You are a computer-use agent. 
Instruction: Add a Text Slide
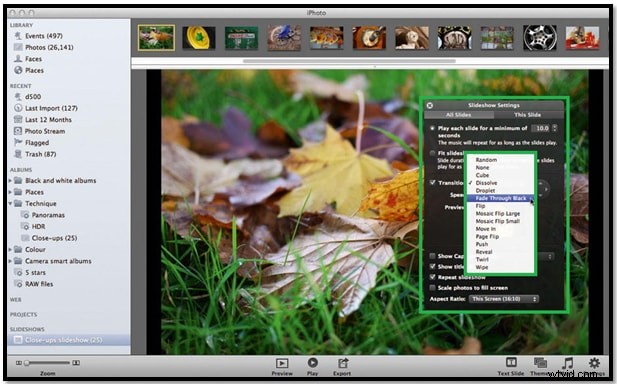[x=511, y=362]
